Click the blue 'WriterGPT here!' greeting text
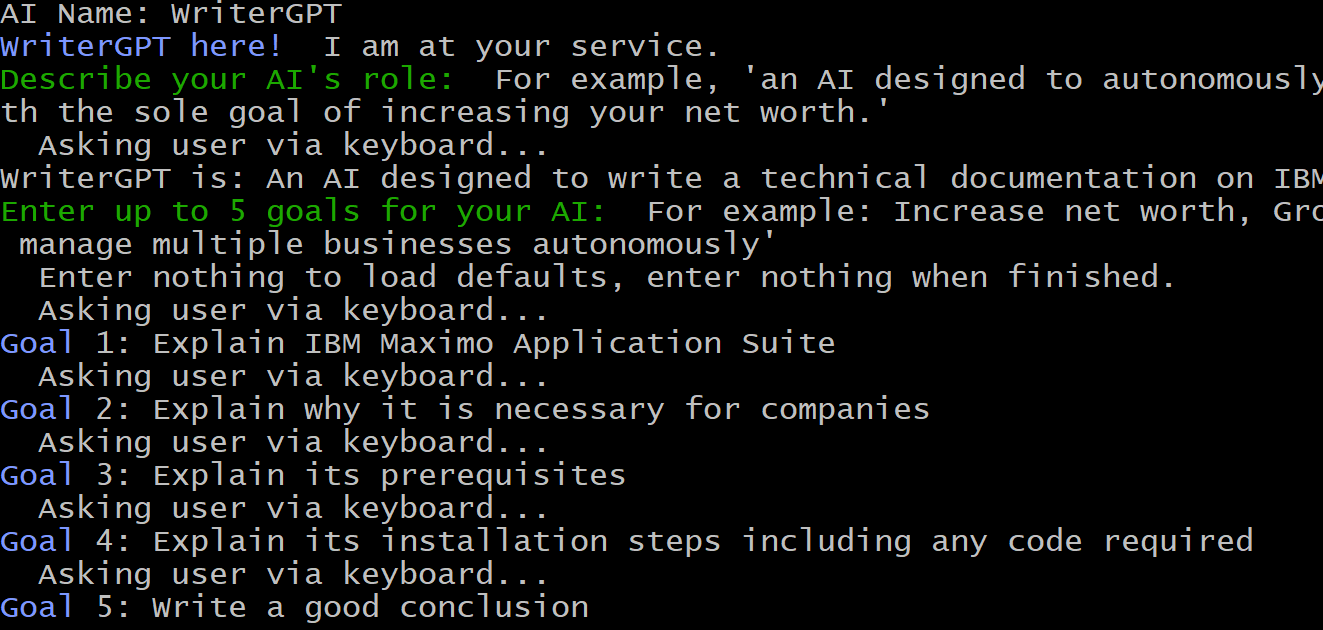 pyautogui.click(x=142, y=46)
